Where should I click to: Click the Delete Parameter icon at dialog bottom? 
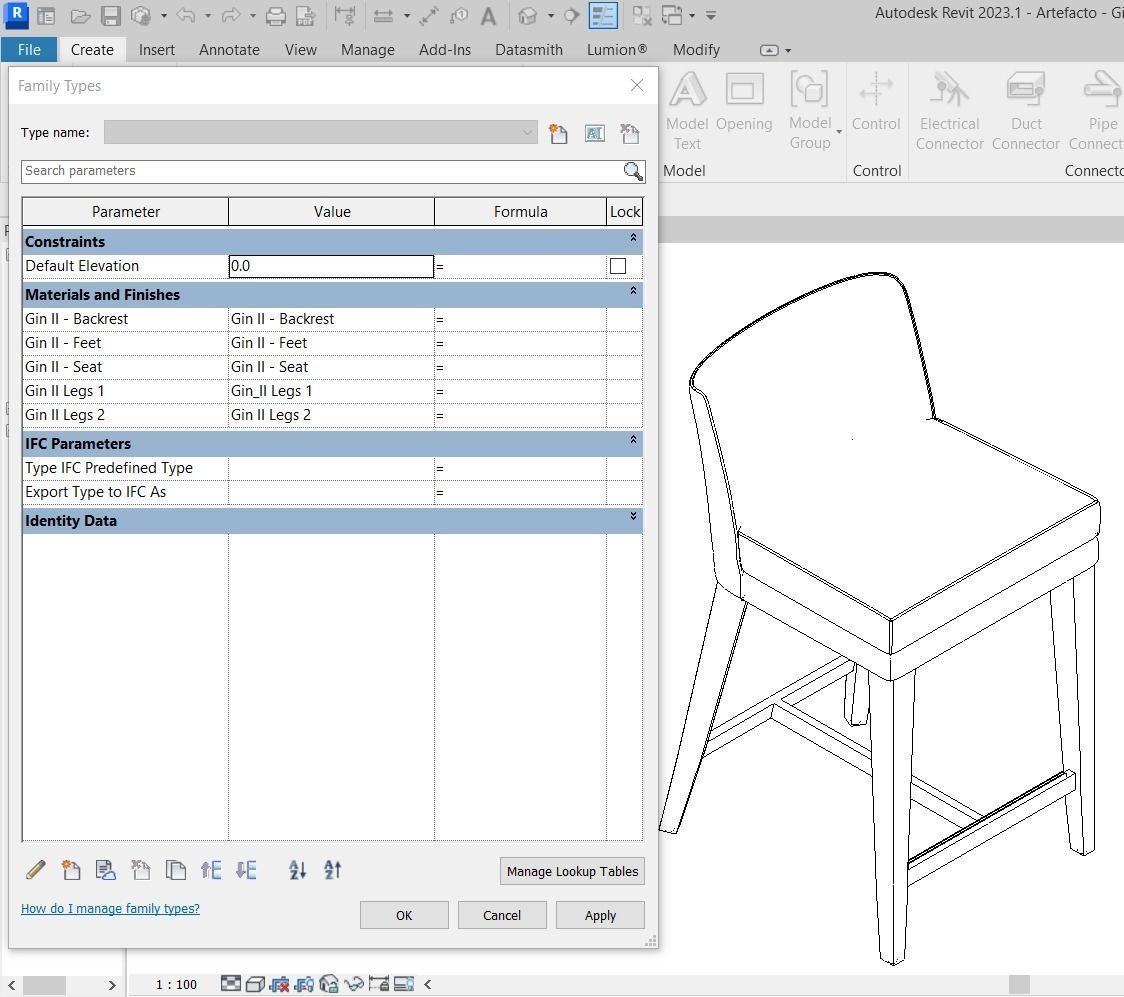[x=140, y=870]
